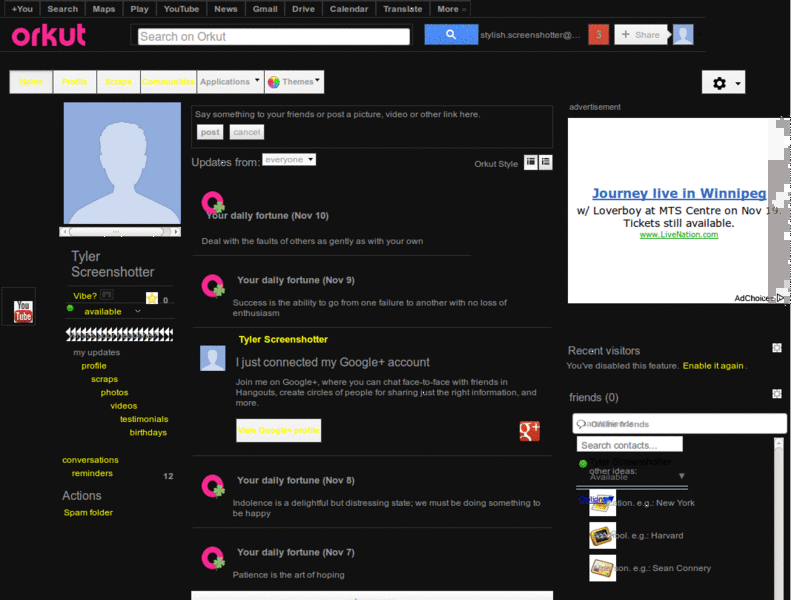The width and height of the screenshot is (800, 600).
Task: Open the Communities tab
Action: coord(168,82)
